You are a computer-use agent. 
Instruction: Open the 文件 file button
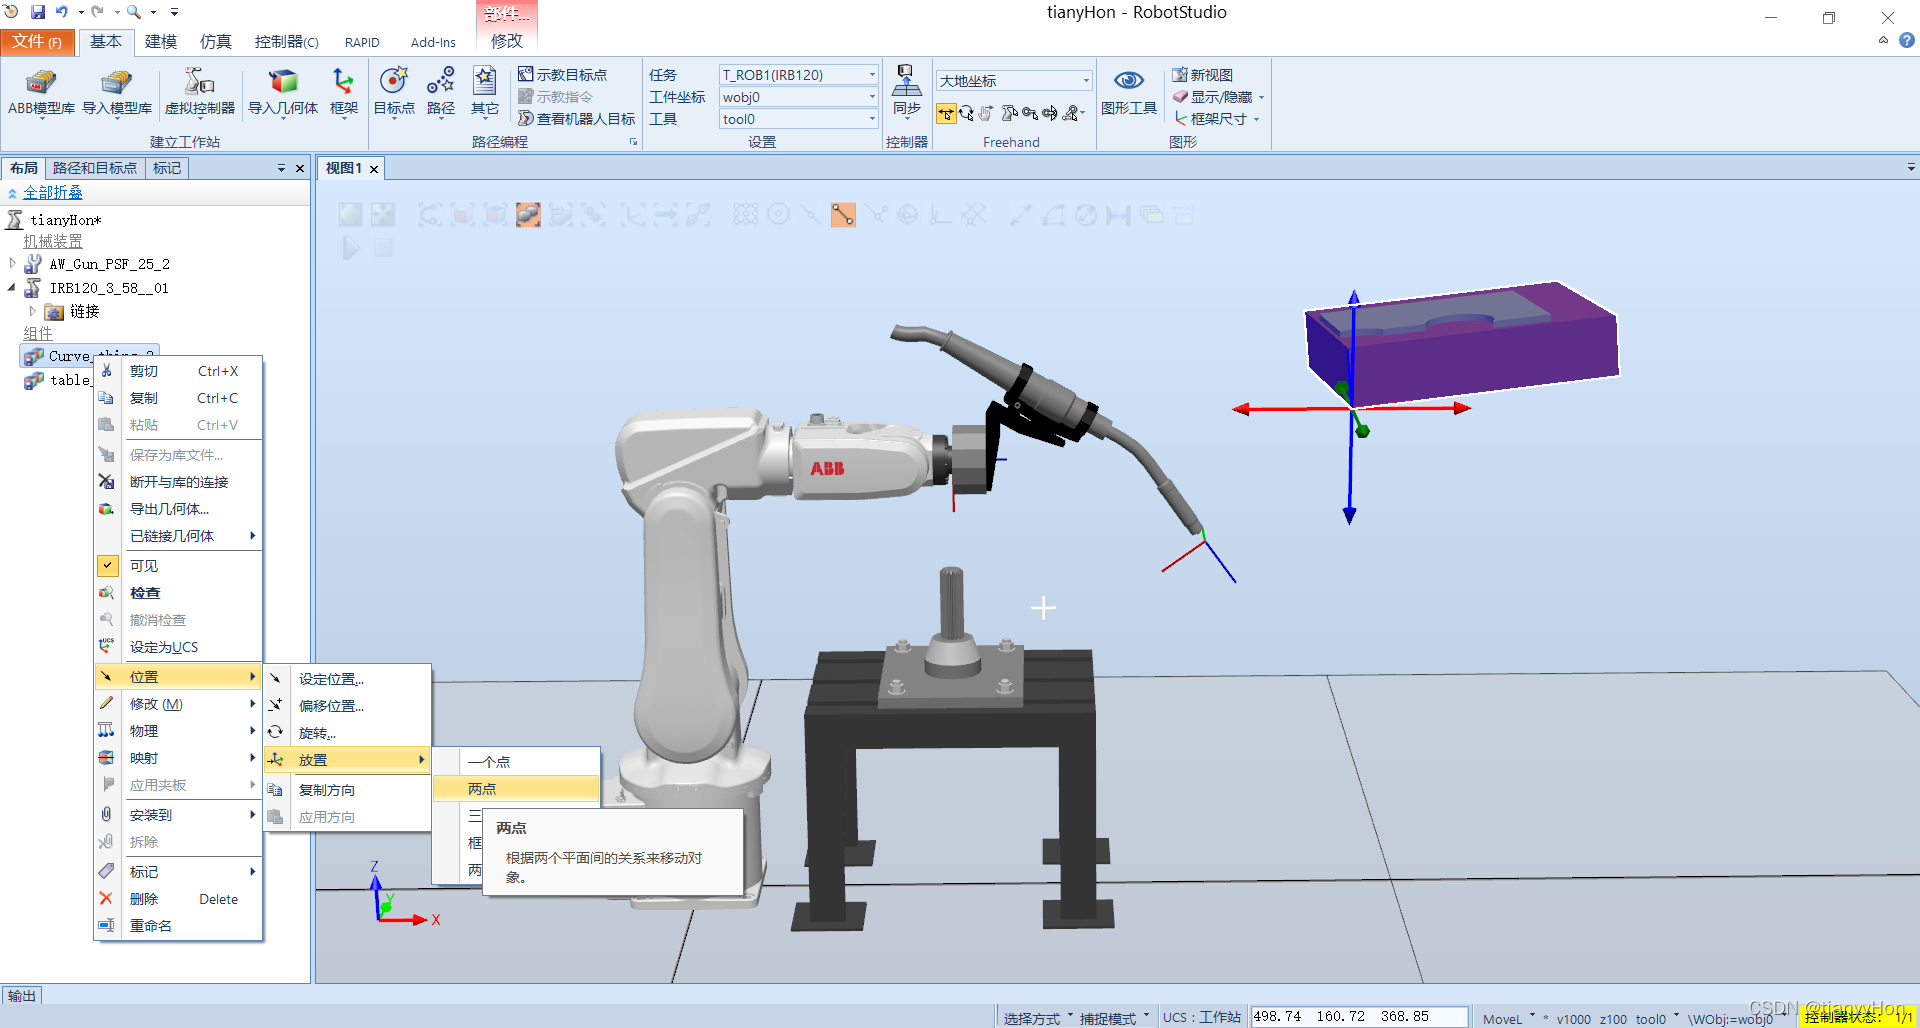click(37, 41)
